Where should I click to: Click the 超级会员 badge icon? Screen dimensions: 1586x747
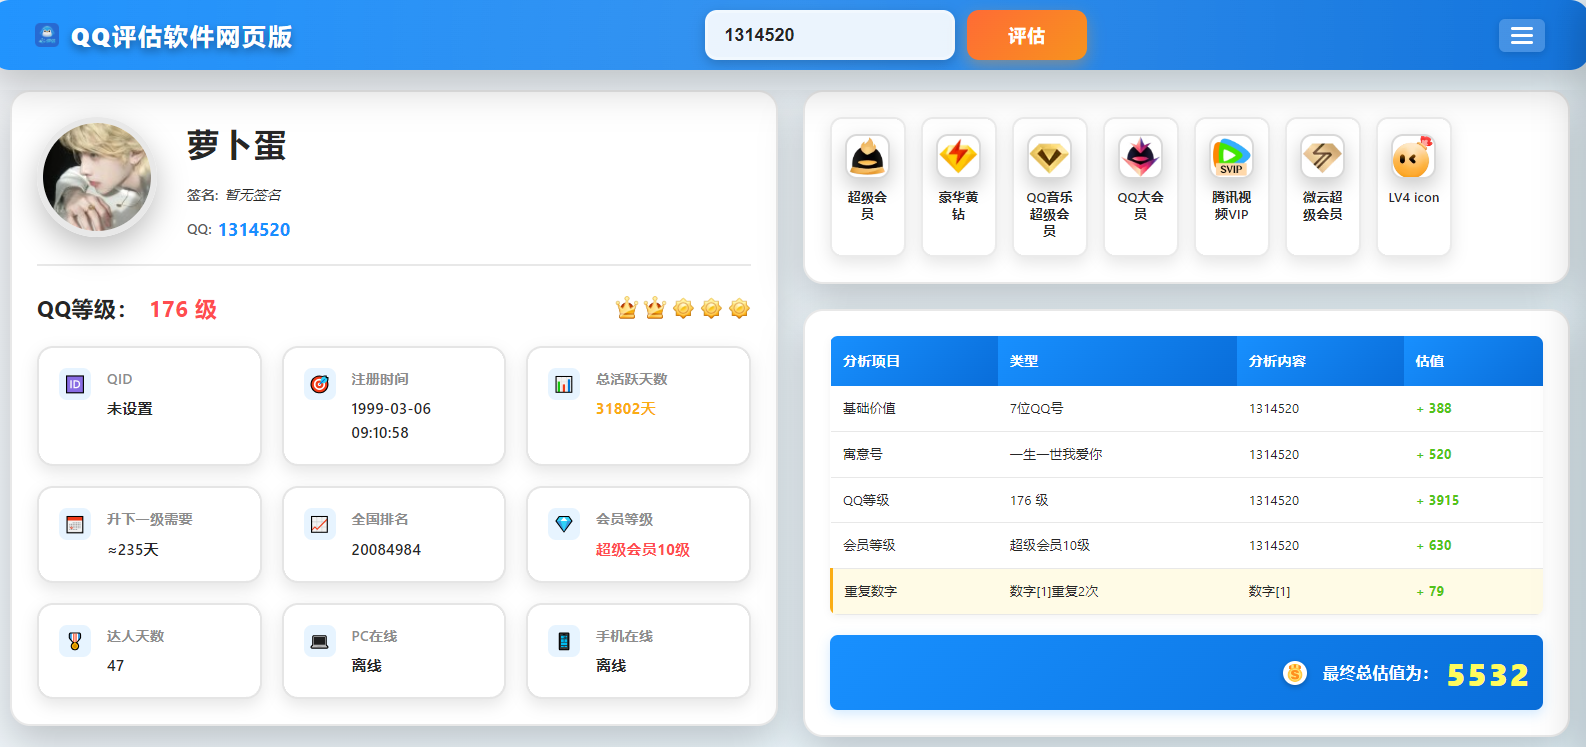867,157
